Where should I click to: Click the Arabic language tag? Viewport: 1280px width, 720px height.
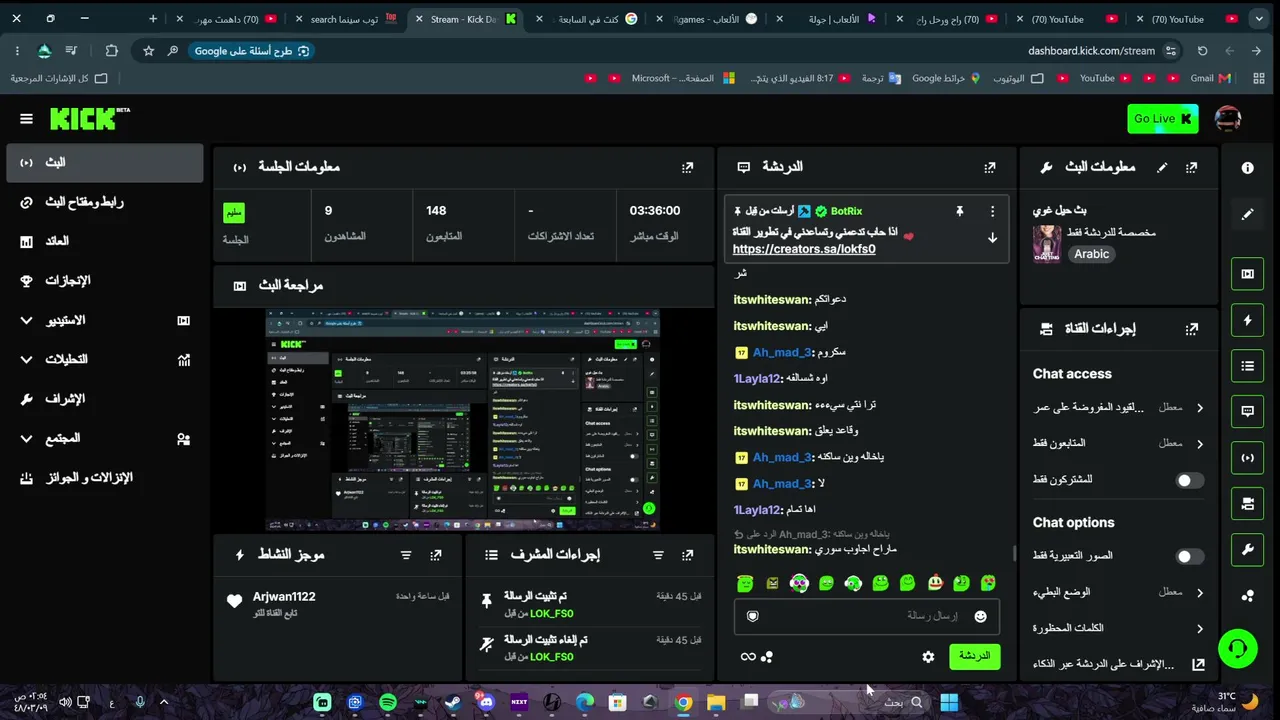[1091, 254]
